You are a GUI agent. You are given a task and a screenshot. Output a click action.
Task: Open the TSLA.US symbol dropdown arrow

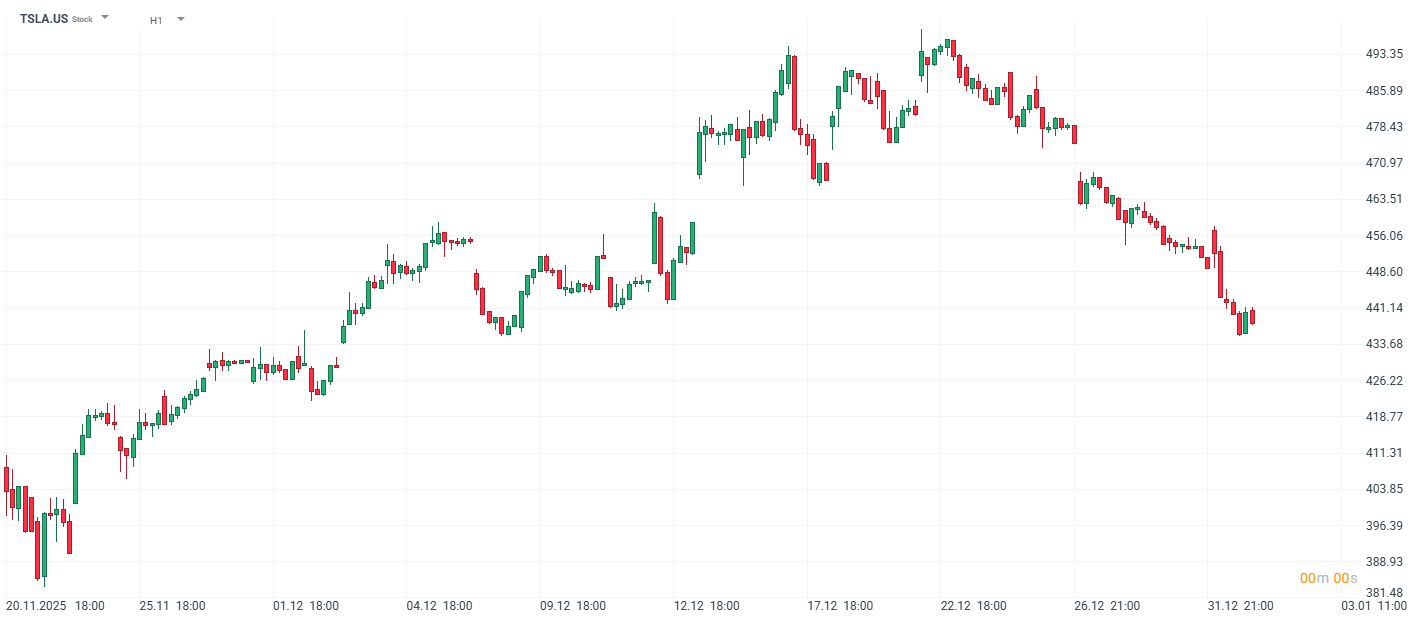tap(105, 18)
